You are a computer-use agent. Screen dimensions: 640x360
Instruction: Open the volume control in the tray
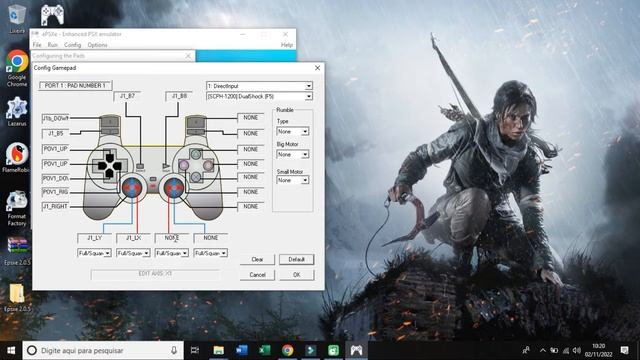tap(577, 350)
